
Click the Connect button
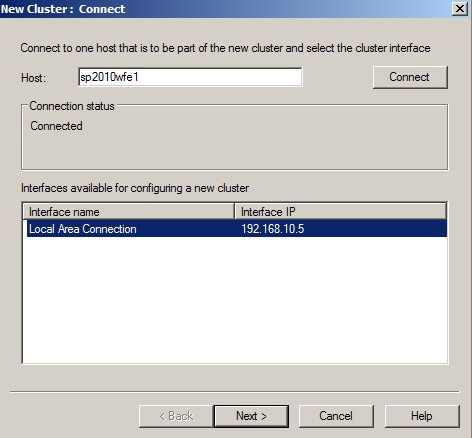[410, 77]
